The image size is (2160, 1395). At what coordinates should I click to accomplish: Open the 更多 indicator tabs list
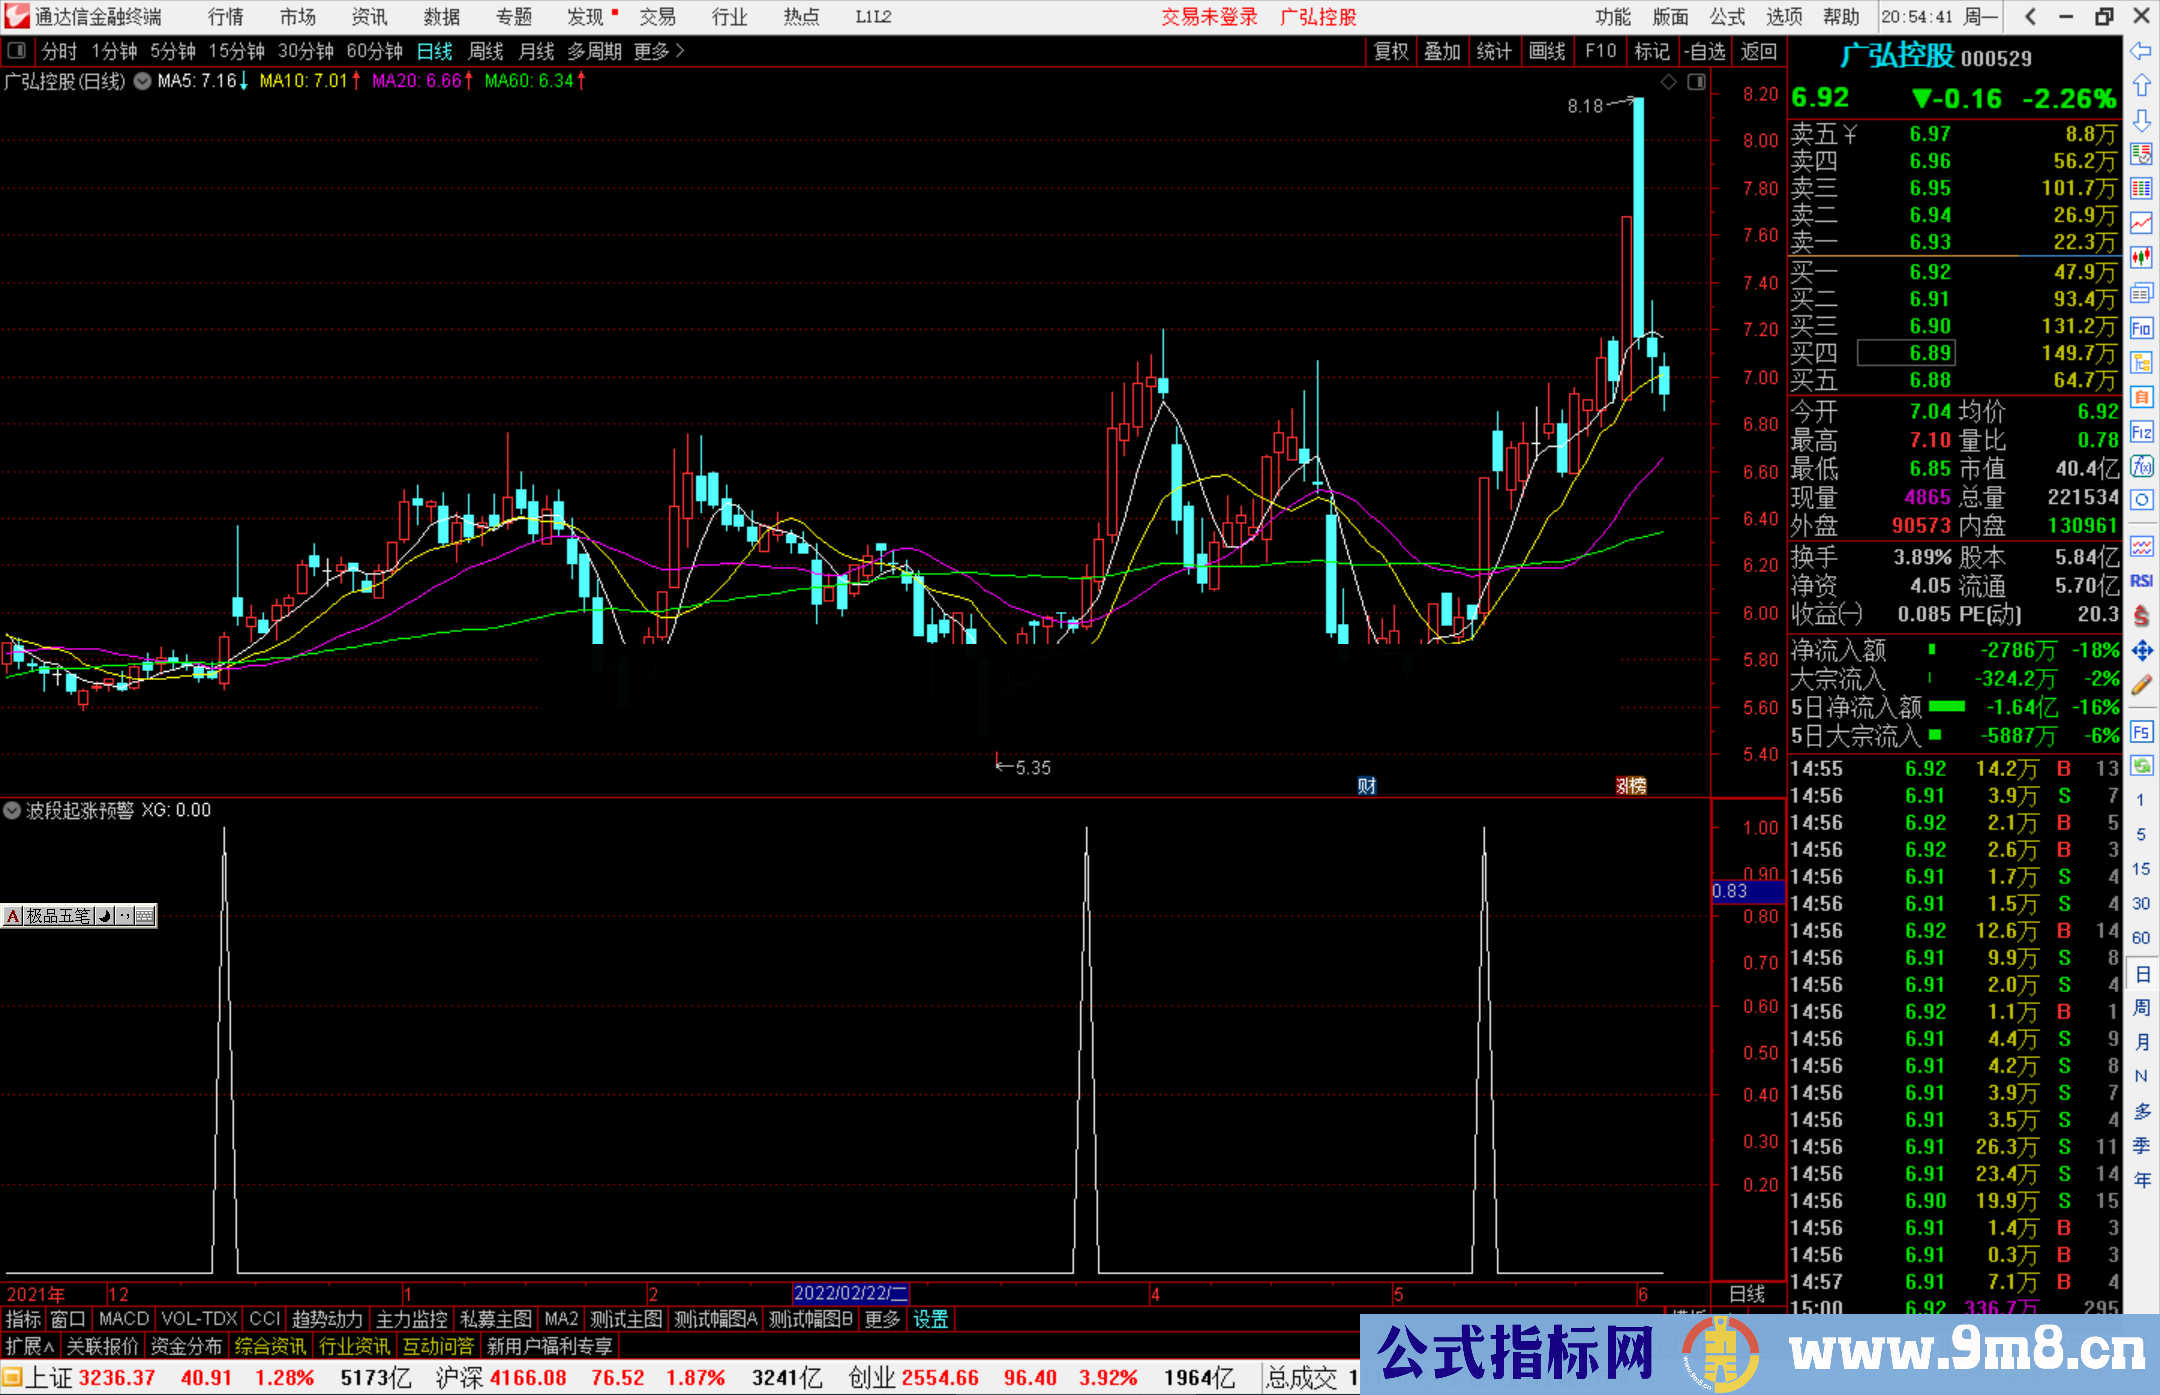point(882,1319)
